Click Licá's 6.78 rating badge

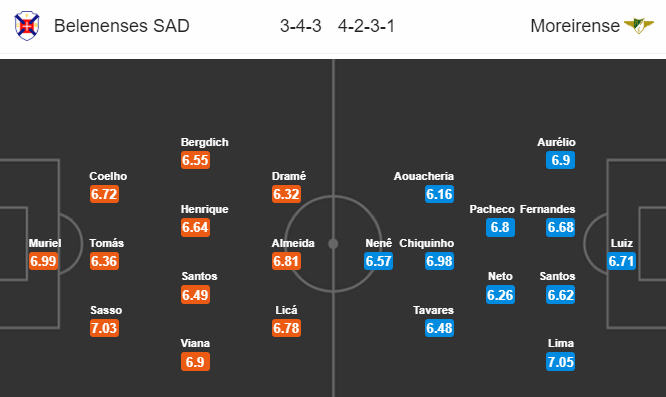pos(286,328)
